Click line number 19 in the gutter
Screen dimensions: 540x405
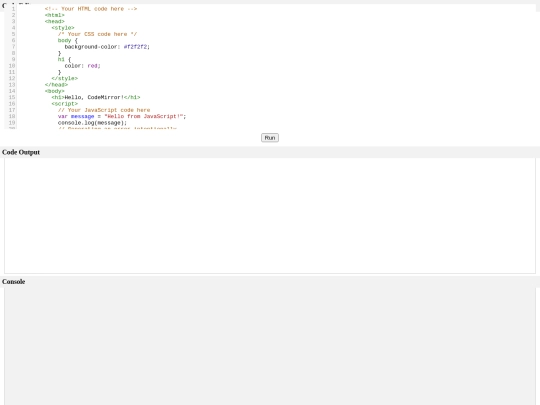(x=12, y=123)
